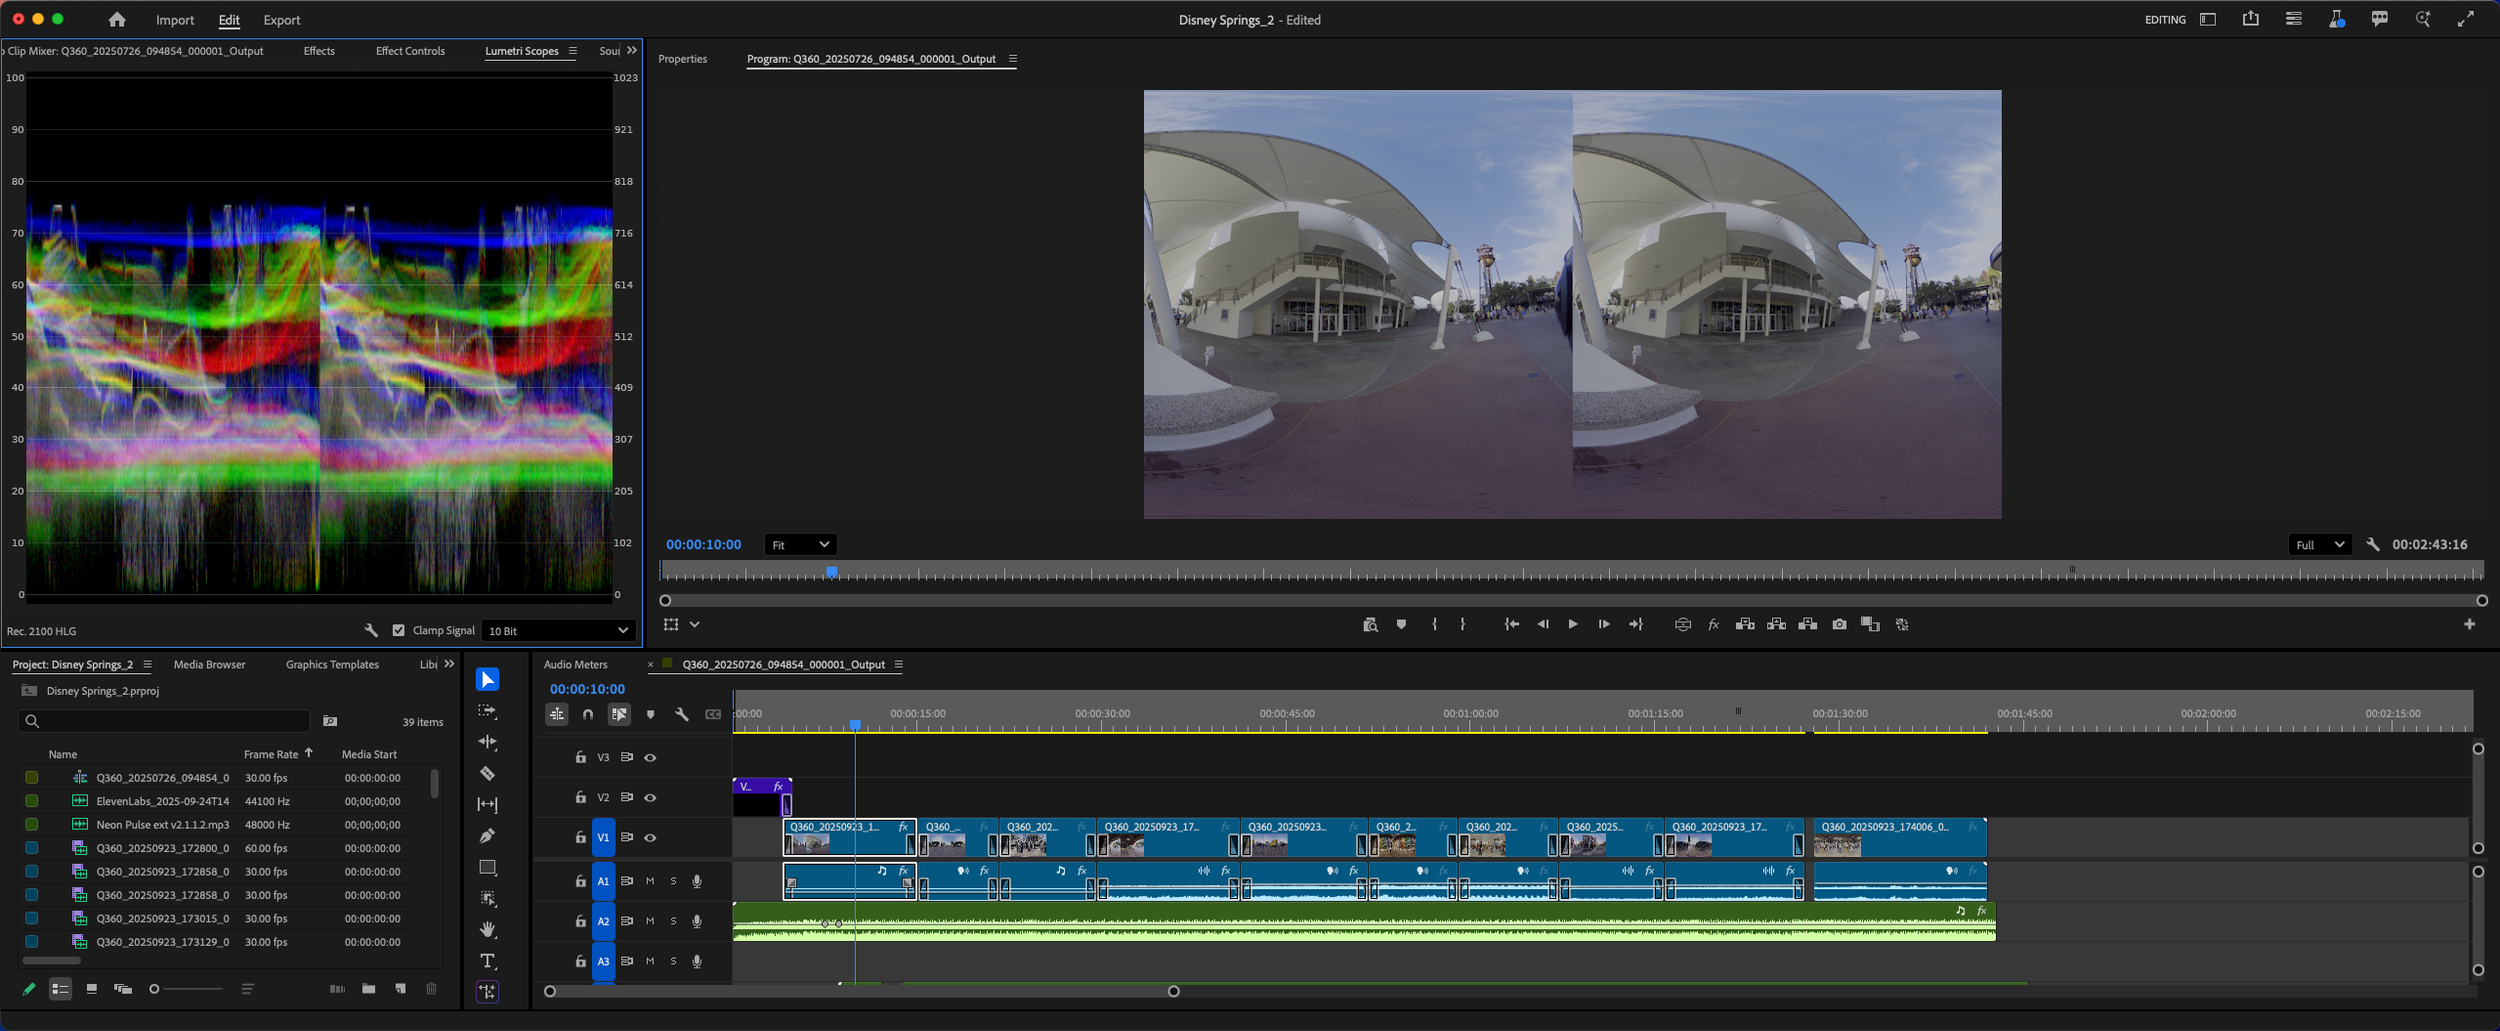The image size is (2500, 1031).
Task: Click the Home icon in top bar
Action: 117,20
